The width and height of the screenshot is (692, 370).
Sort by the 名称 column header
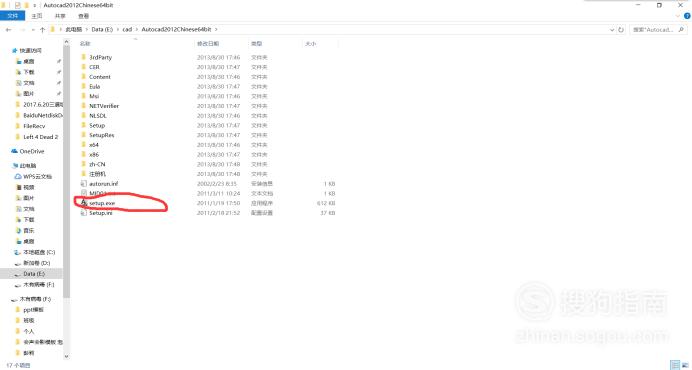pos(85,44)
